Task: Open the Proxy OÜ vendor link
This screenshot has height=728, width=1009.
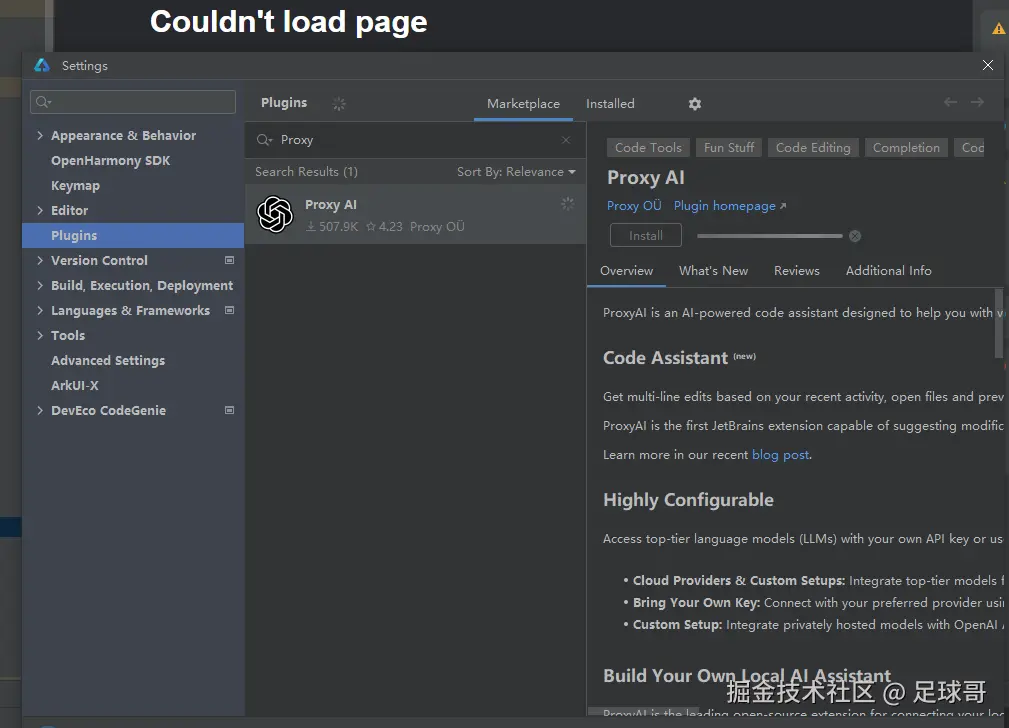Action: (634, 206)
